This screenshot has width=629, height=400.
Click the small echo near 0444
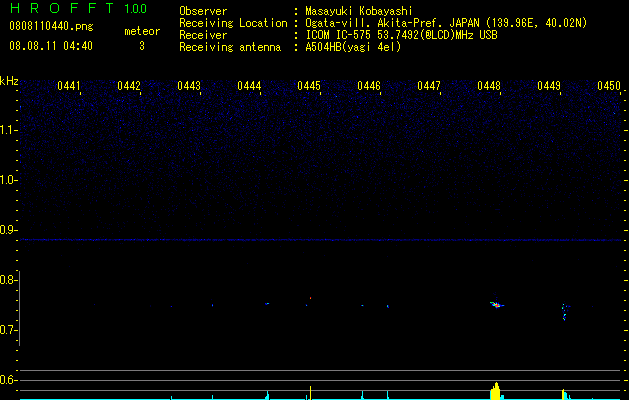[267, 304]
